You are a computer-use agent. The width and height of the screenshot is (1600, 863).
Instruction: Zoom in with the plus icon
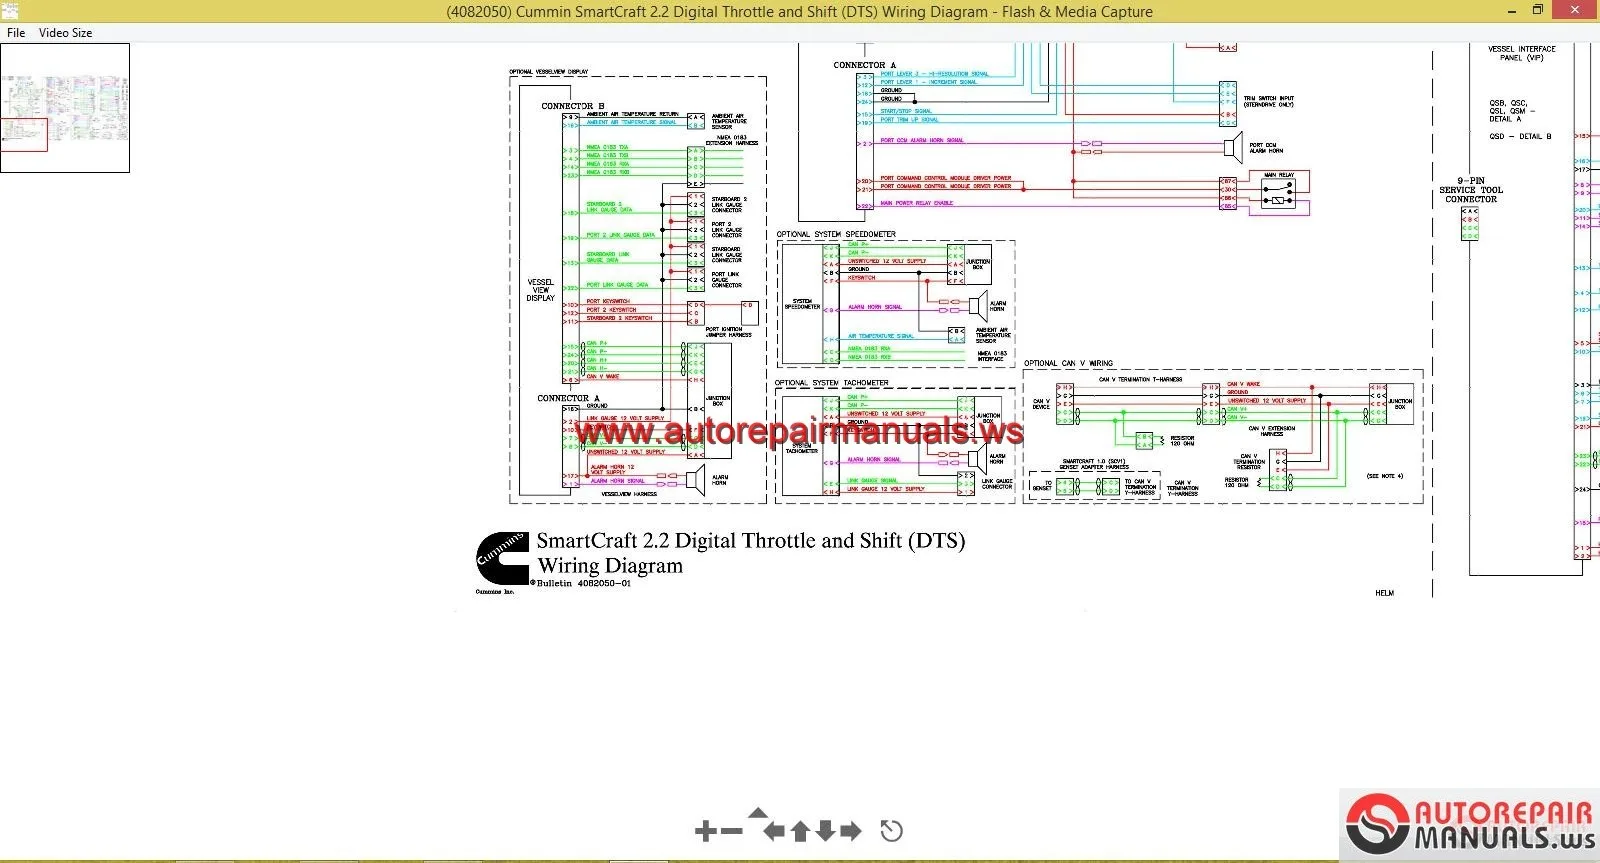pyautogui.click(x=705, y=831)
